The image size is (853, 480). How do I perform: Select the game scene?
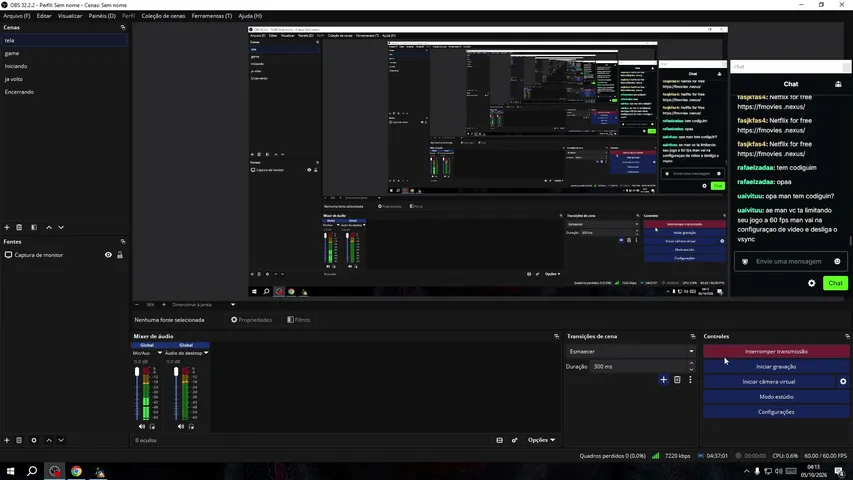[64, 53]
